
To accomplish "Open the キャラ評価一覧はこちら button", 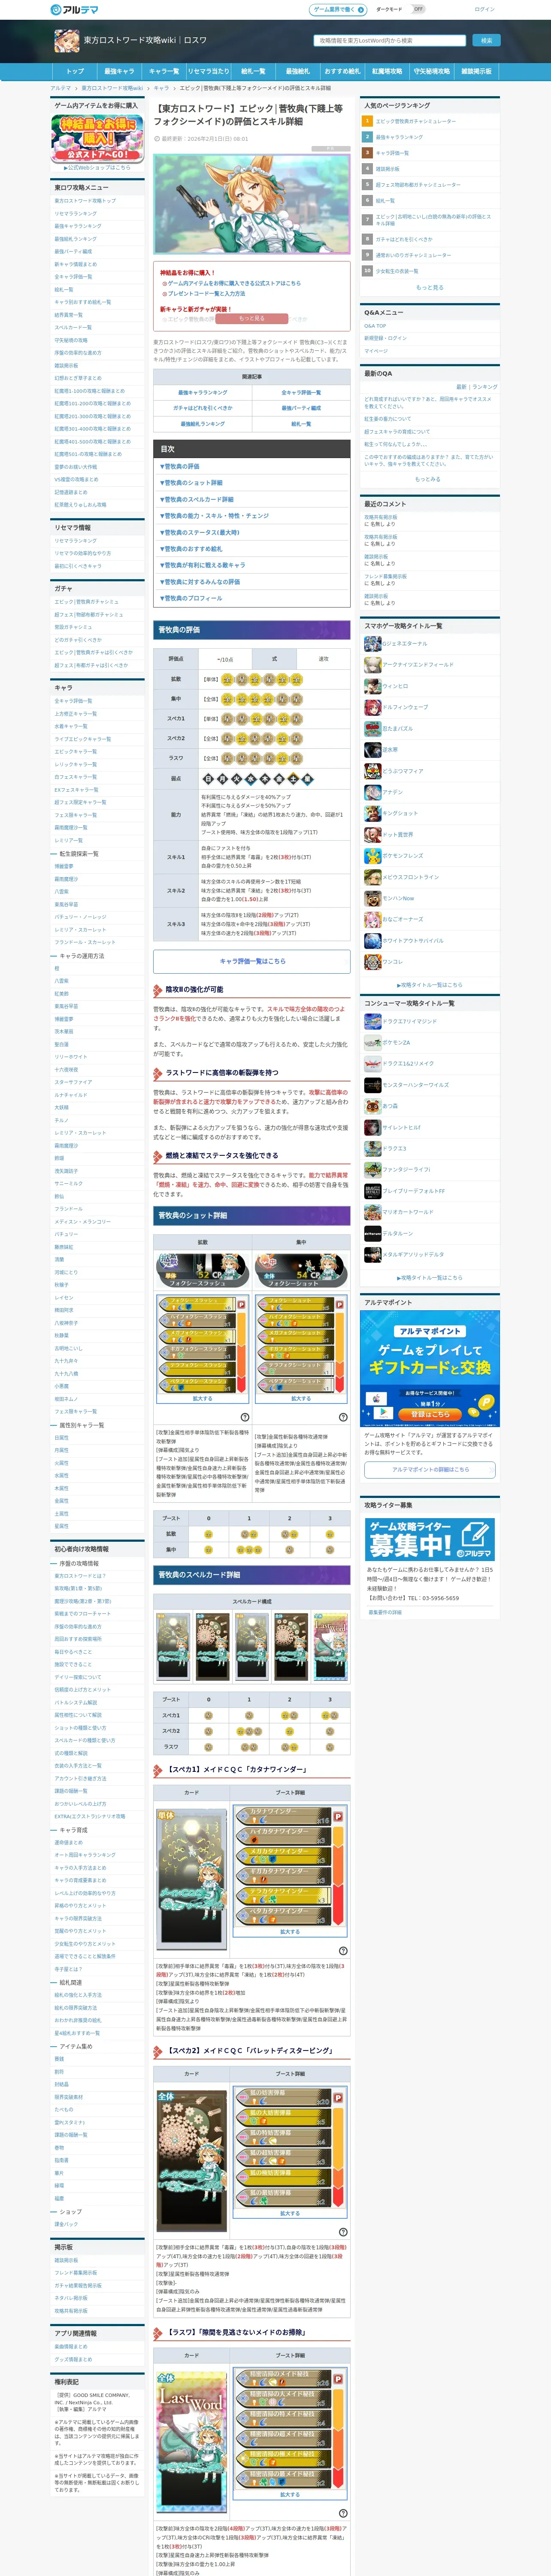I will (252, 961).
